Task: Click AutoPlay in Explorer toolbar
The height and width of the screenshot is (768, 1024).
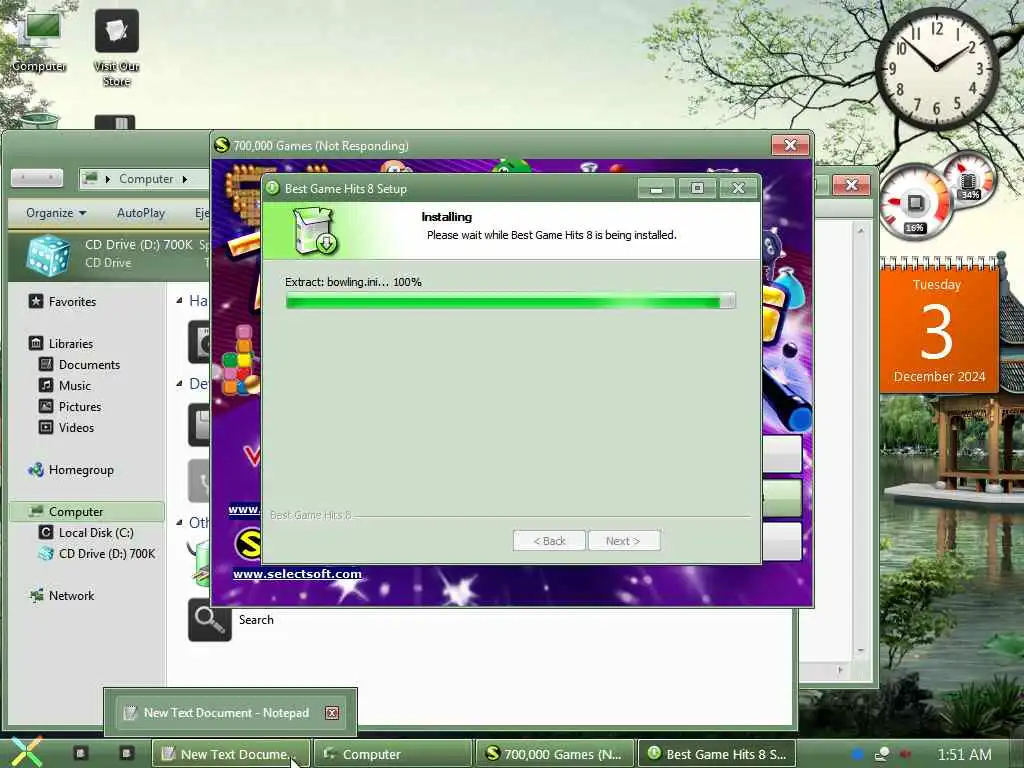Action: [x=141, y=213]
